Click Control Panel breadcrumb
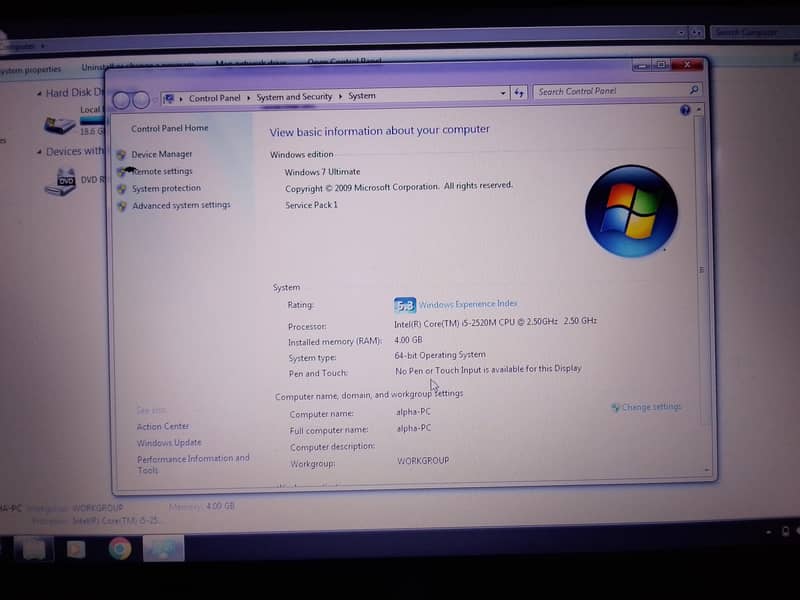Screen dimensions: 800x600 (x=214, y=98)
